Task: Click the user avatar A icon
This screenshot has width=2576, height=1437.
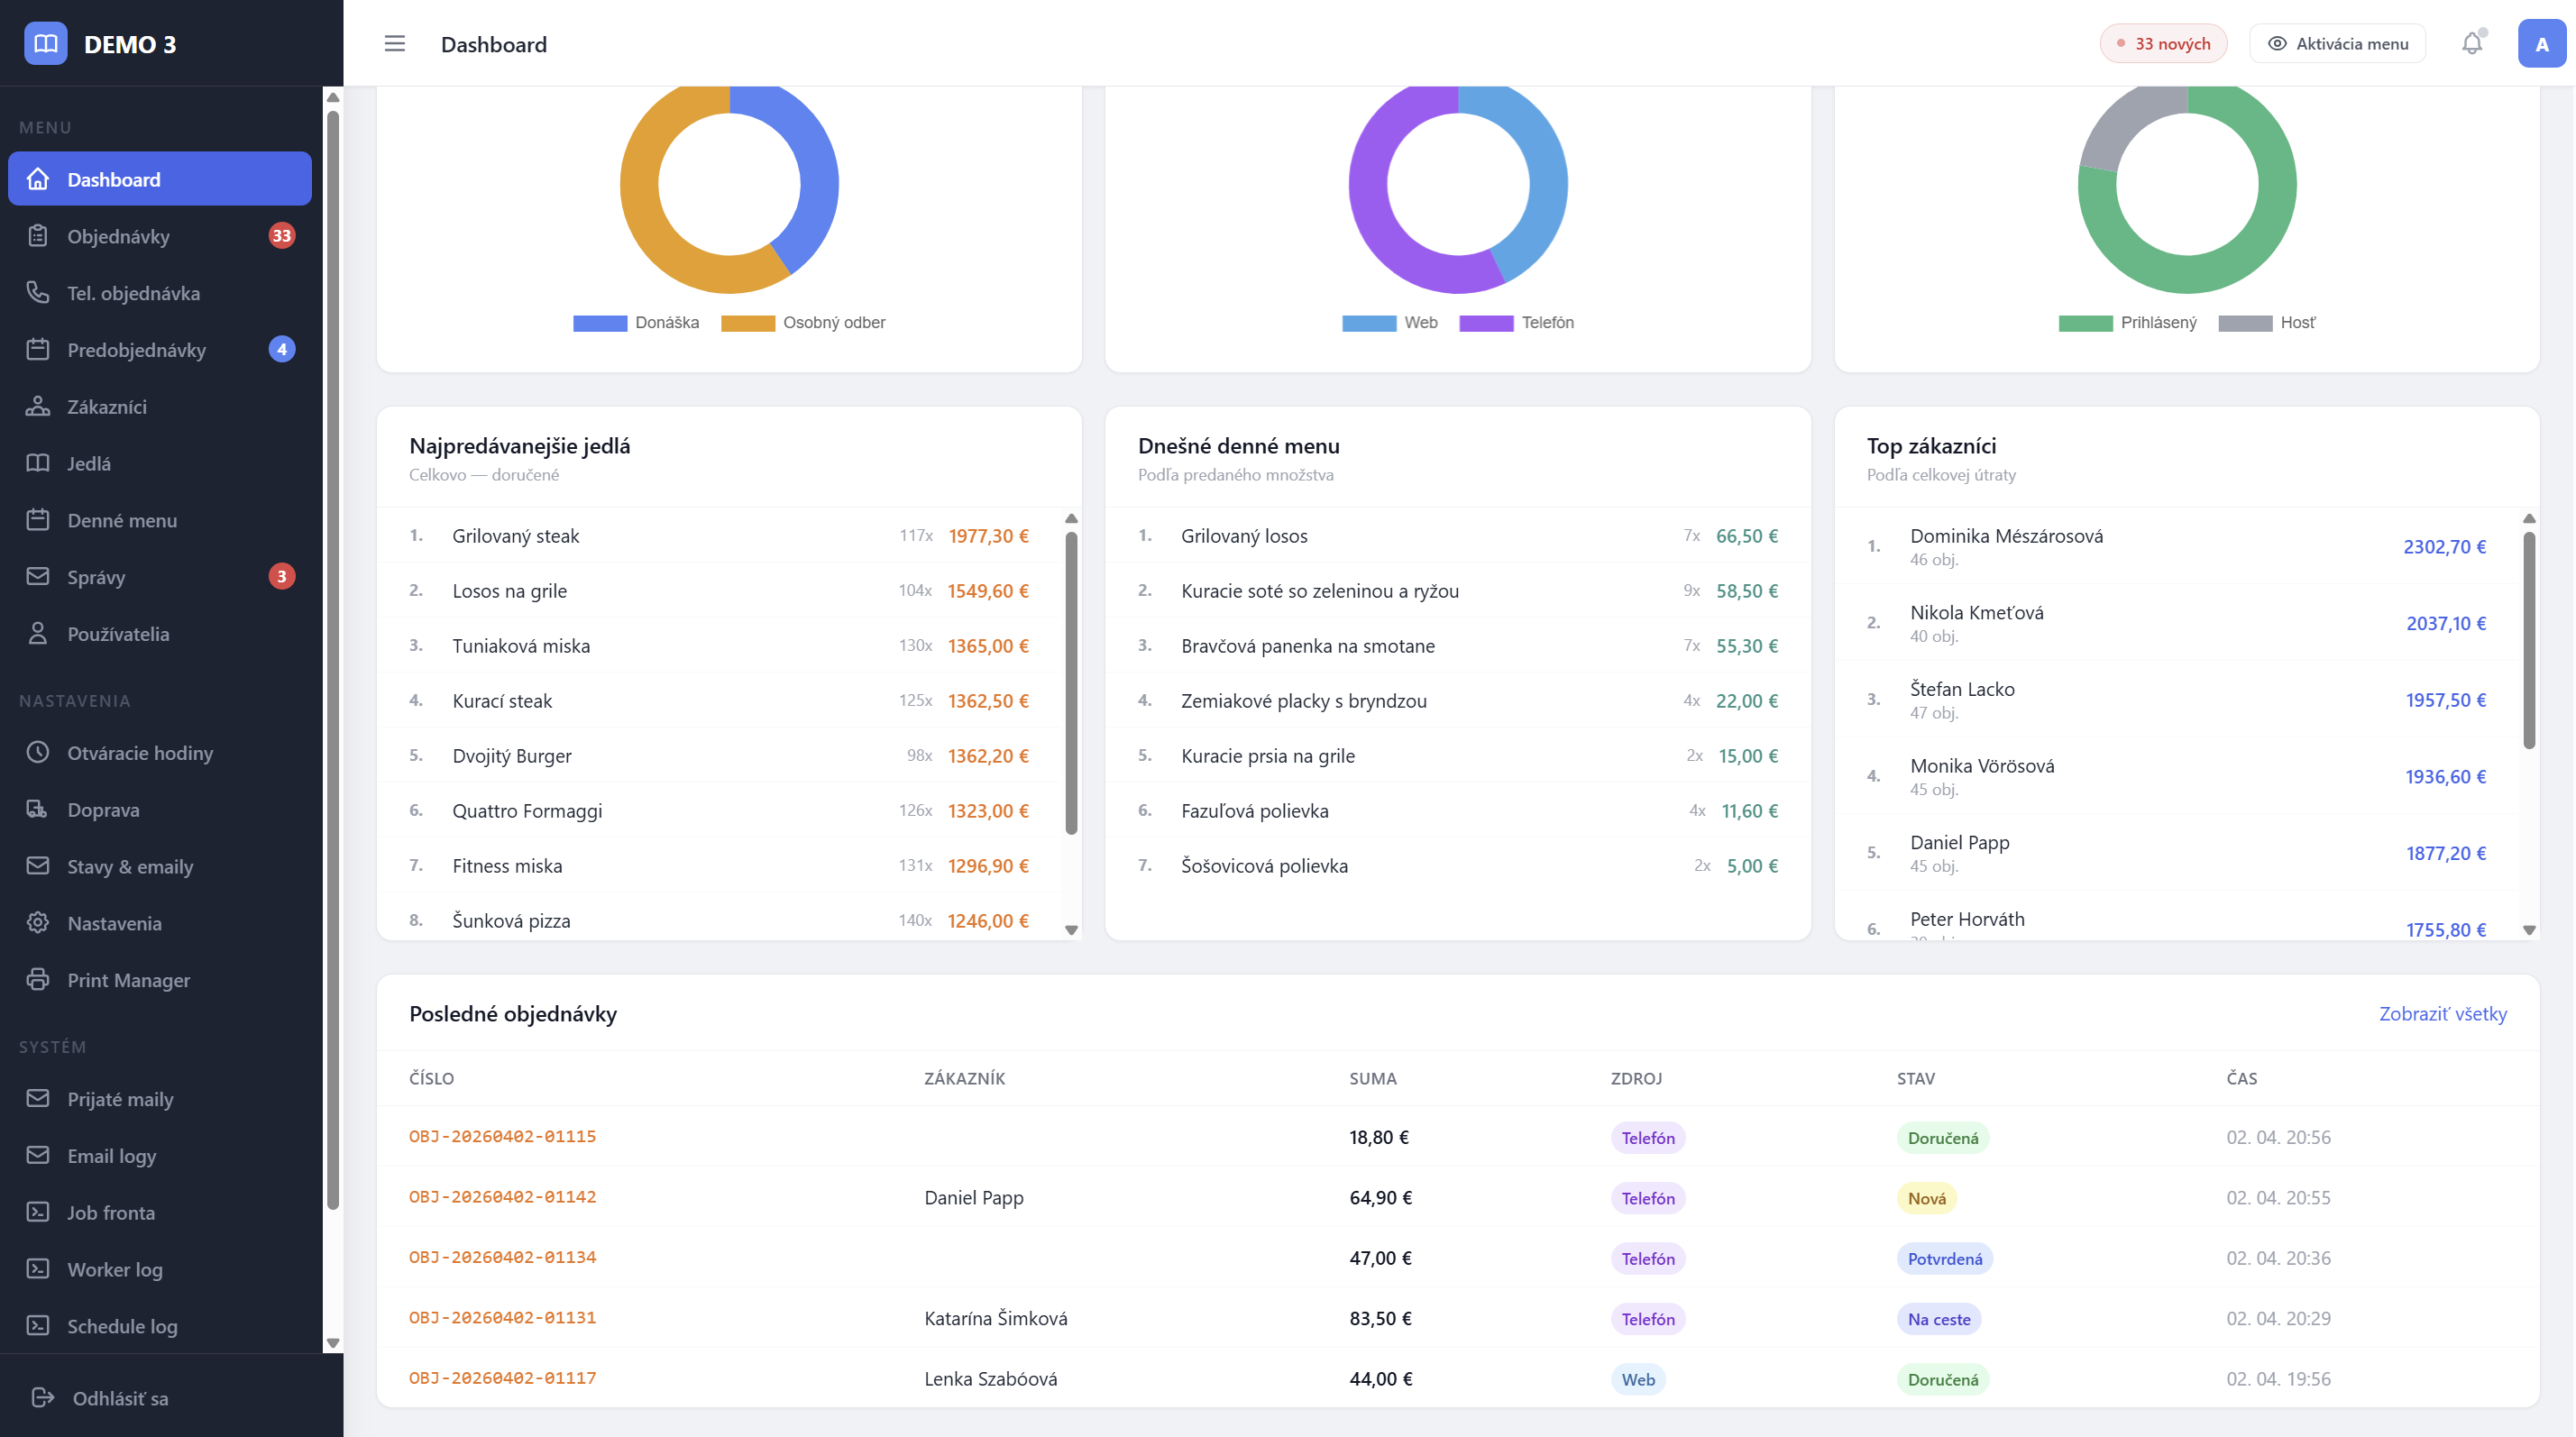Action: (2541, 44)
